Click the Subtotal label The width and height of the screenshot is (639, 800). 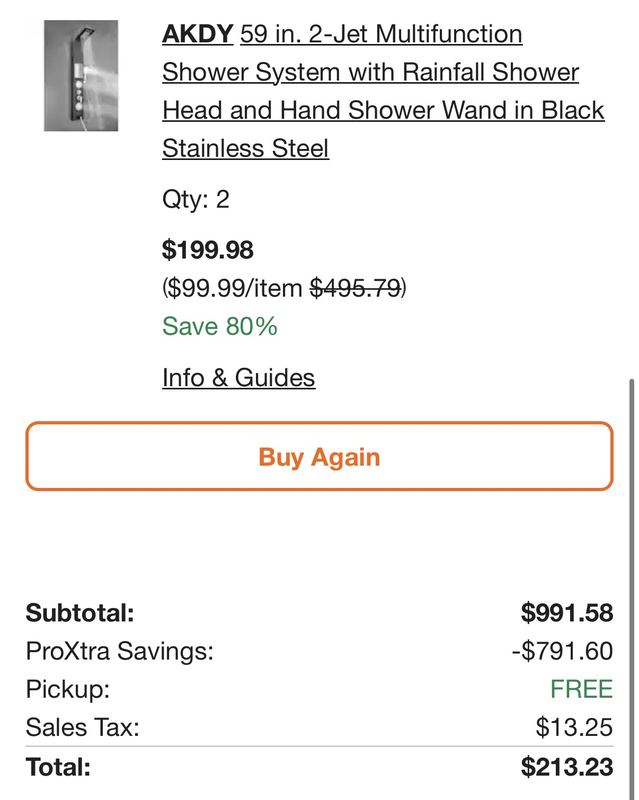[80, 612]
